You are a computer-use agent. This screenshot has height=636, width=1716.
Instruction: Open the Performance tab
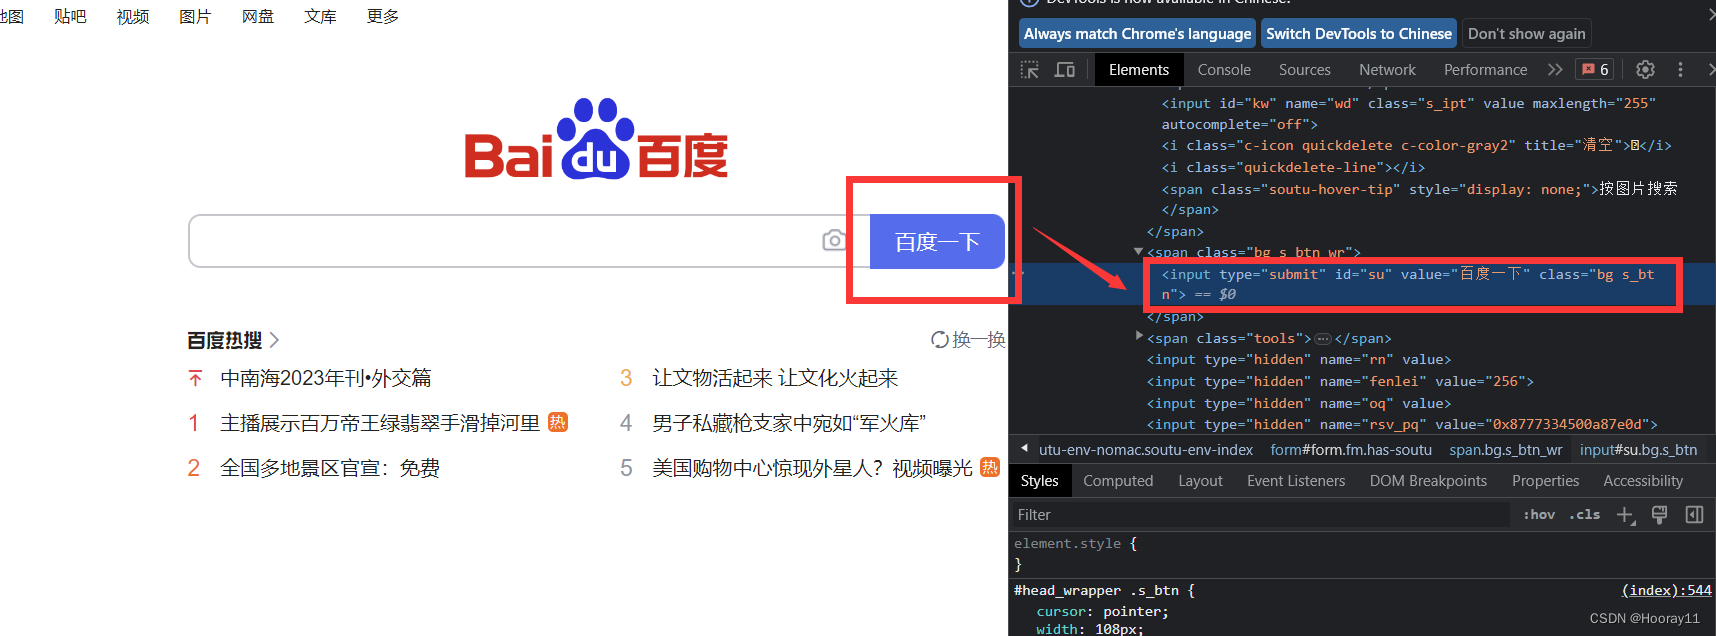1485,69
